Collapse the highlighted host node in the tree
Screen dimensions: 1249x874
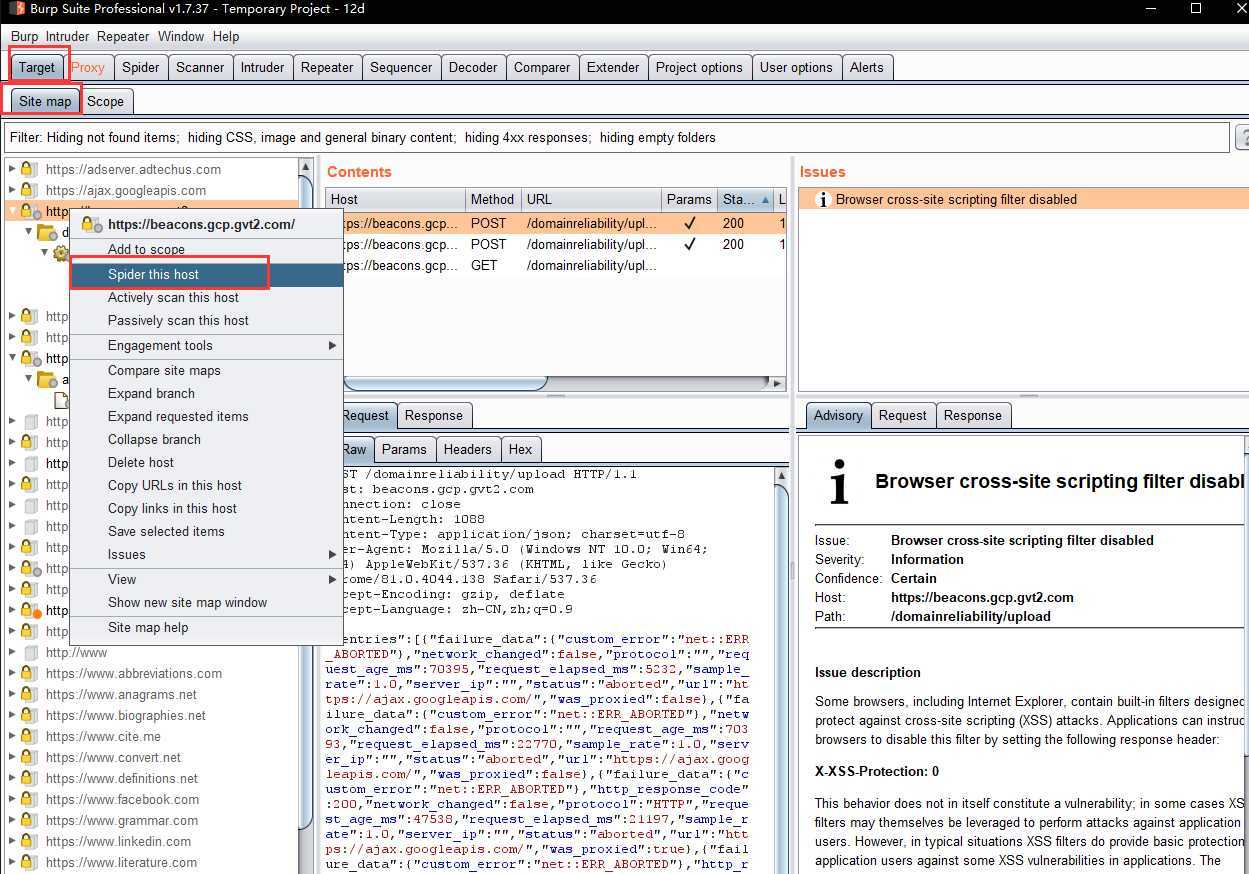click(12, 211)
